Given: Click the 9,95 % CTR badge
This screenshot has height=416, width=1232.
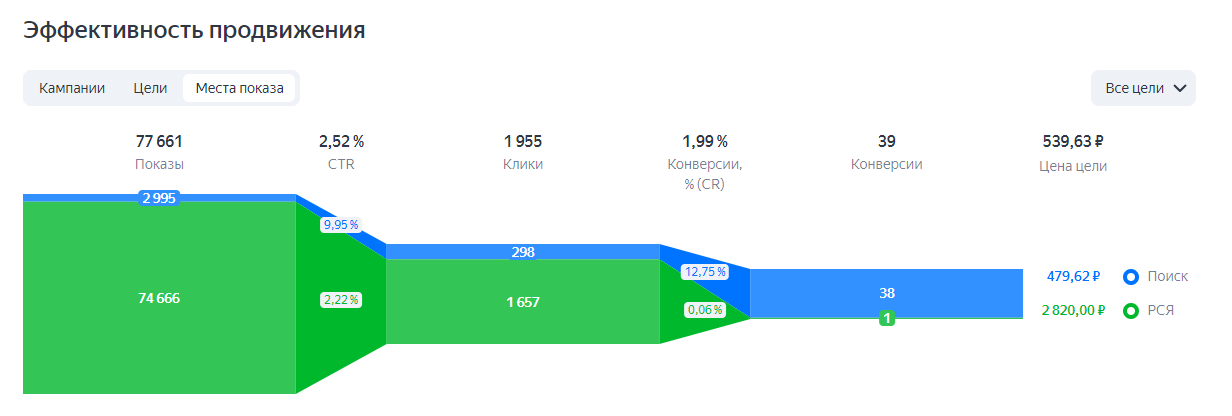Looking at the screenshot, I should (340, 225).
